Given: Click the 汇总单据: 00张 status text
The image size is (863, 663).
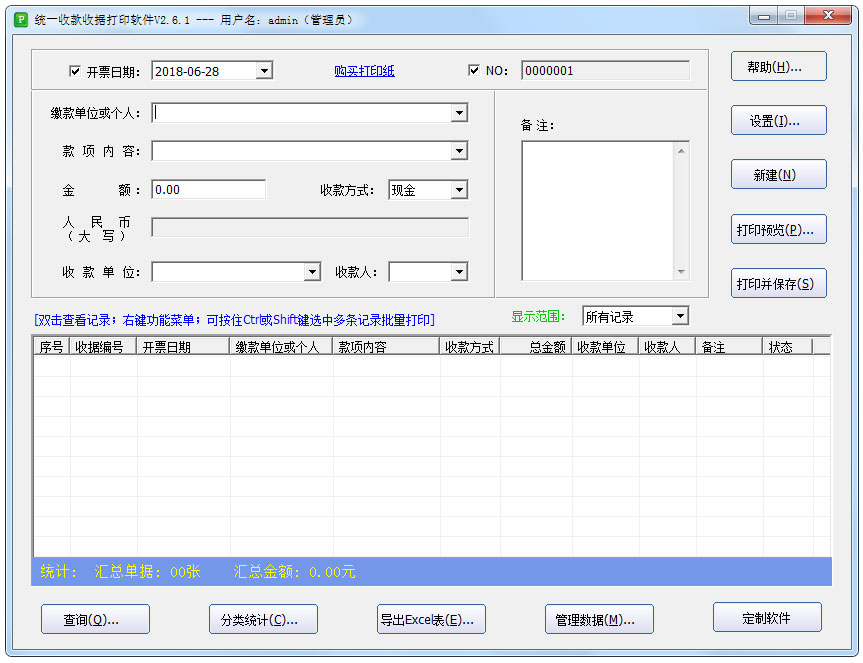Looking at the screenshot, I should click(148, 572).
